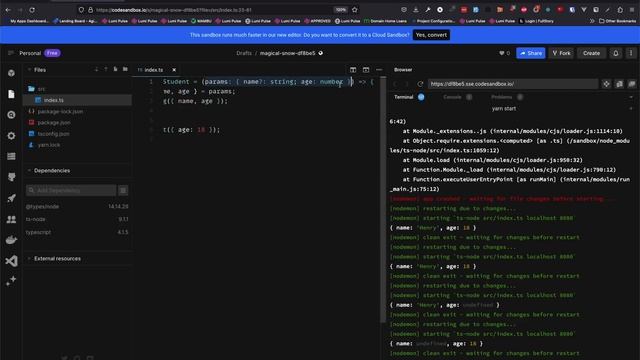Open package-lock.json in the file tree

point(77,111)
